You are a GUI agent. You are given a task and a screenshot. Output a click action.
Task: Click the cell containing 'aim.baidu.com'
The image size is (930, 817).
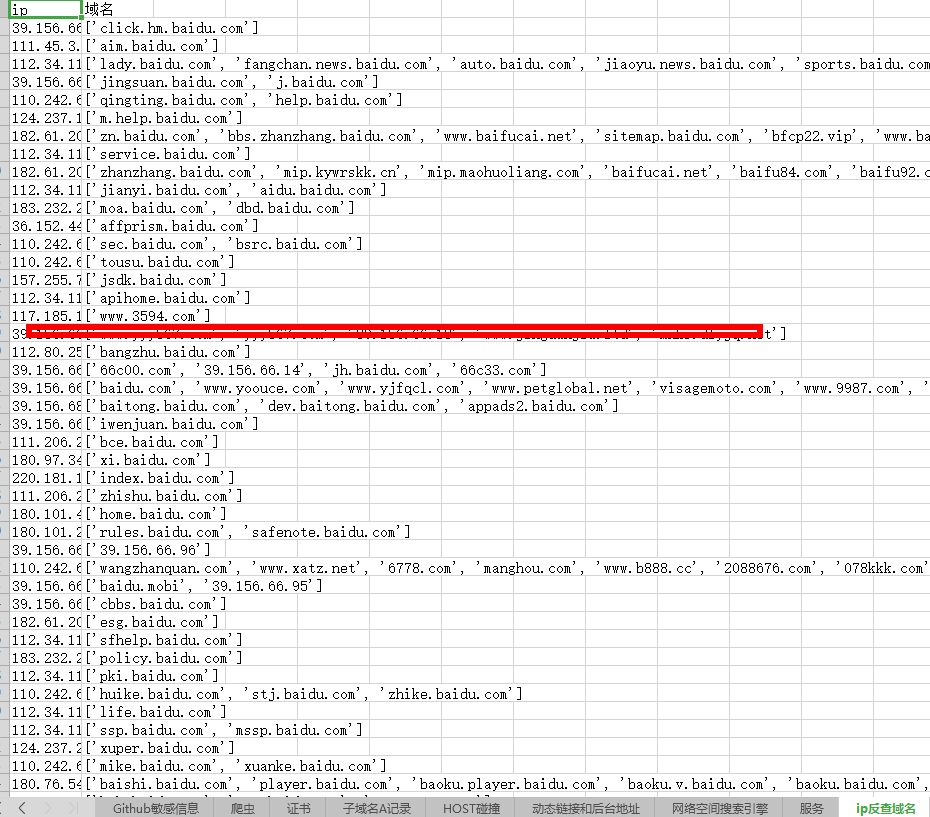tap(152, 46)
